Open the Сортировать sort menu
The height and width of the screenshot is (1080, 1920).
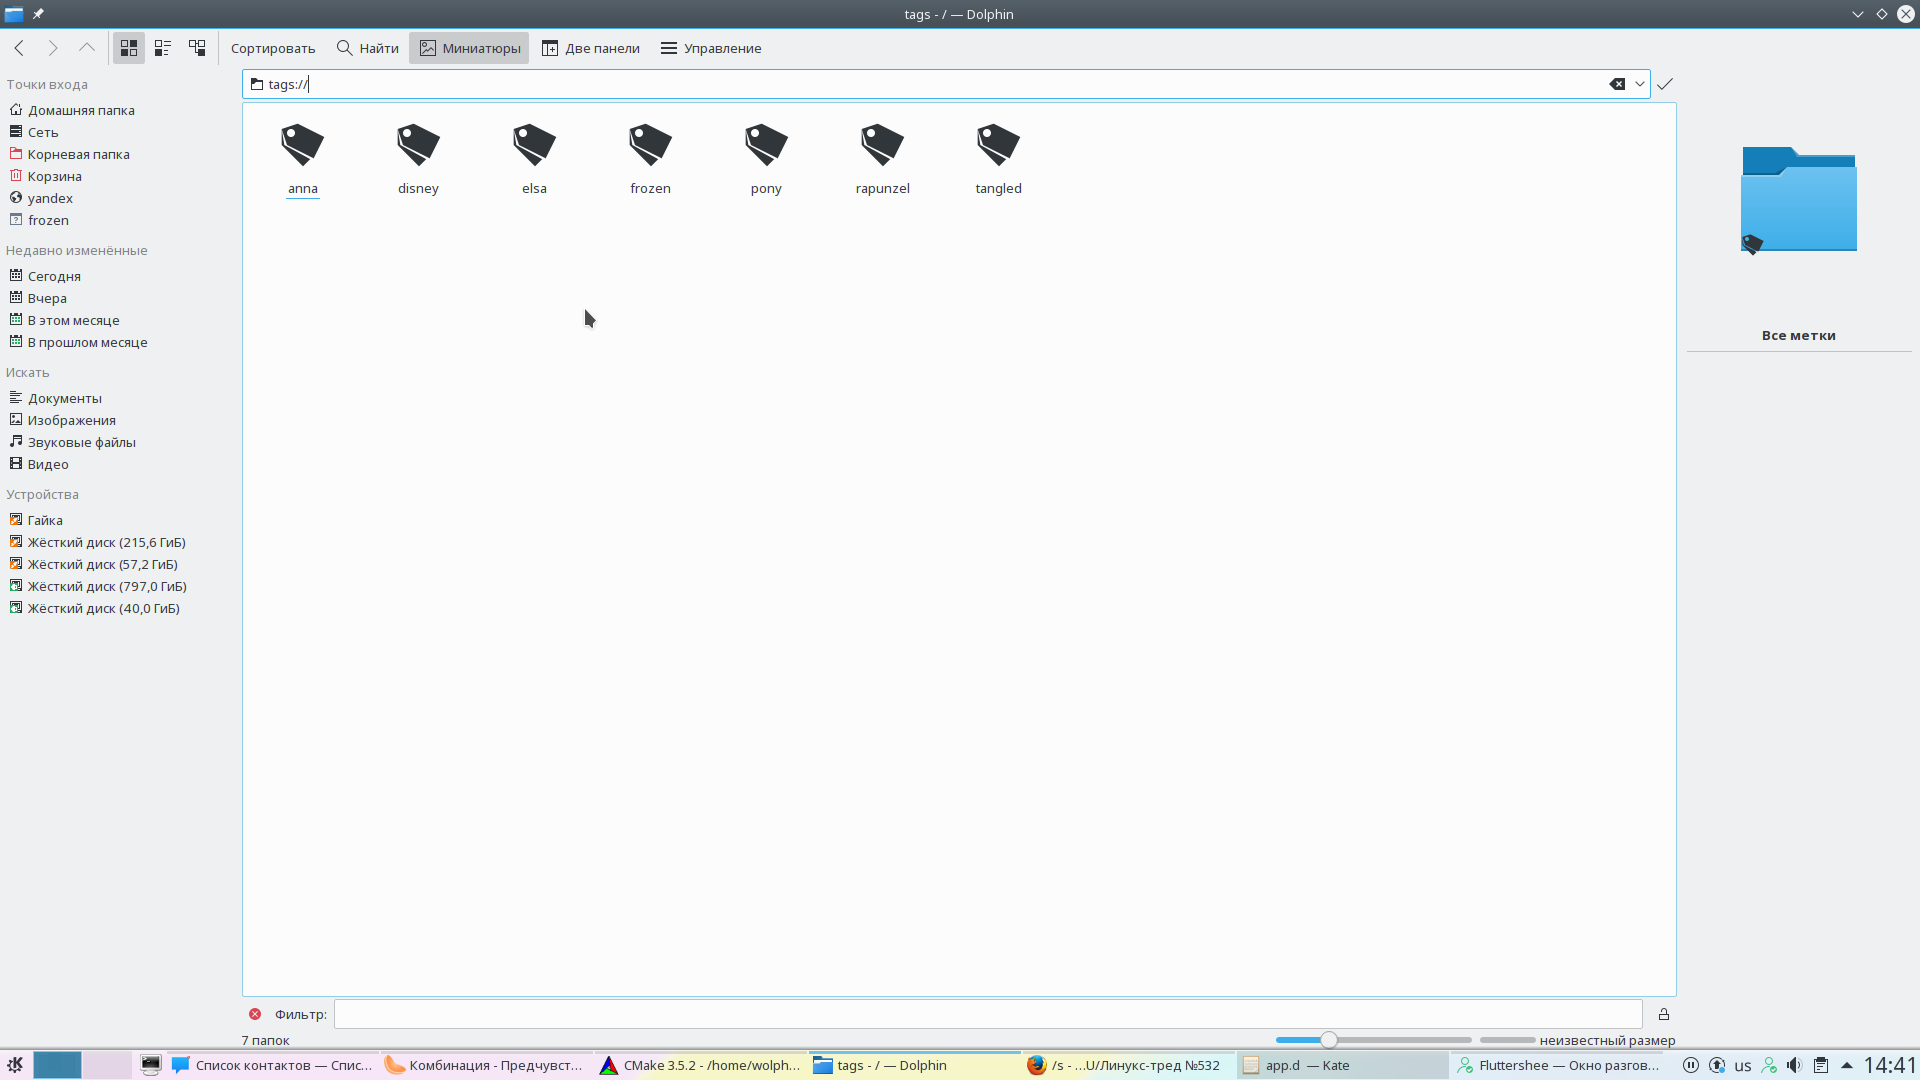(273, 48)
